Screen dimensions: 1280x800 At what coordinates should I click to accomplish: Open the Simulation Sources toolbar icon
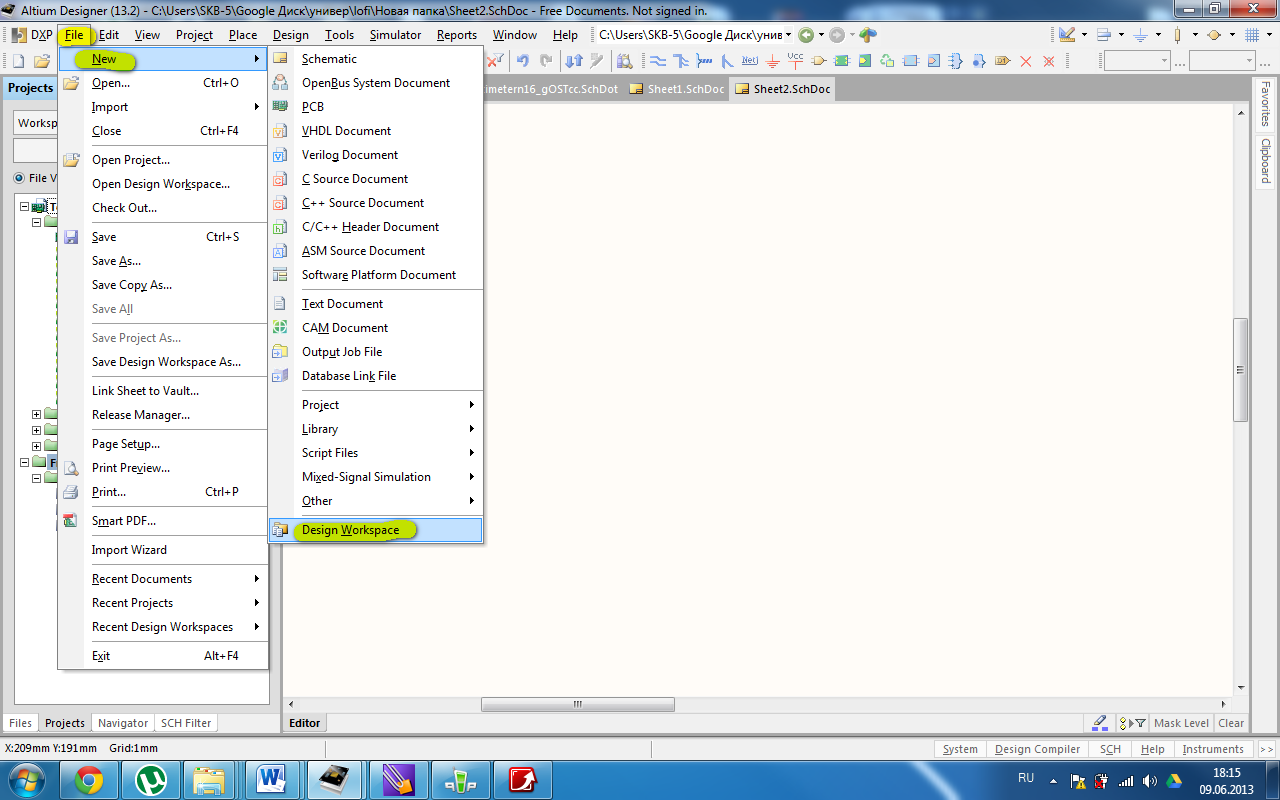click(x=1214, y=34)
